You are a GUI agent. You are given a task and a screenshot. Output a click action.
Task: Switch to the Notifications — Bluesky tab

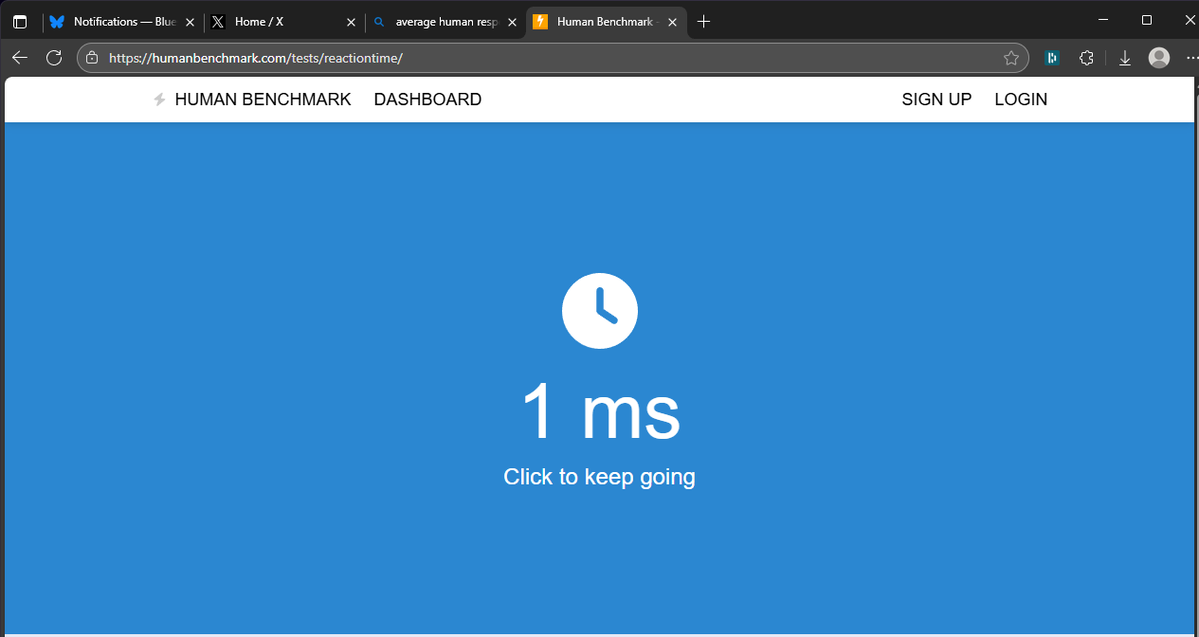point(122,22)
